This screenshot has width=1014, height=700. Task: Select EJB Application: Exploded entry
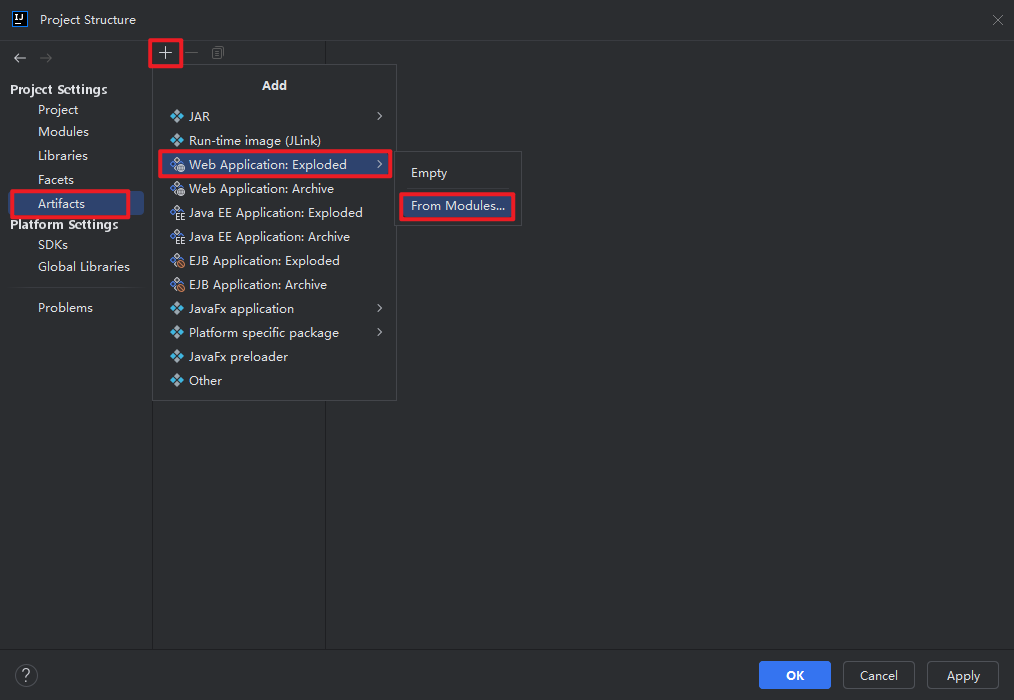tap(275, 261)
